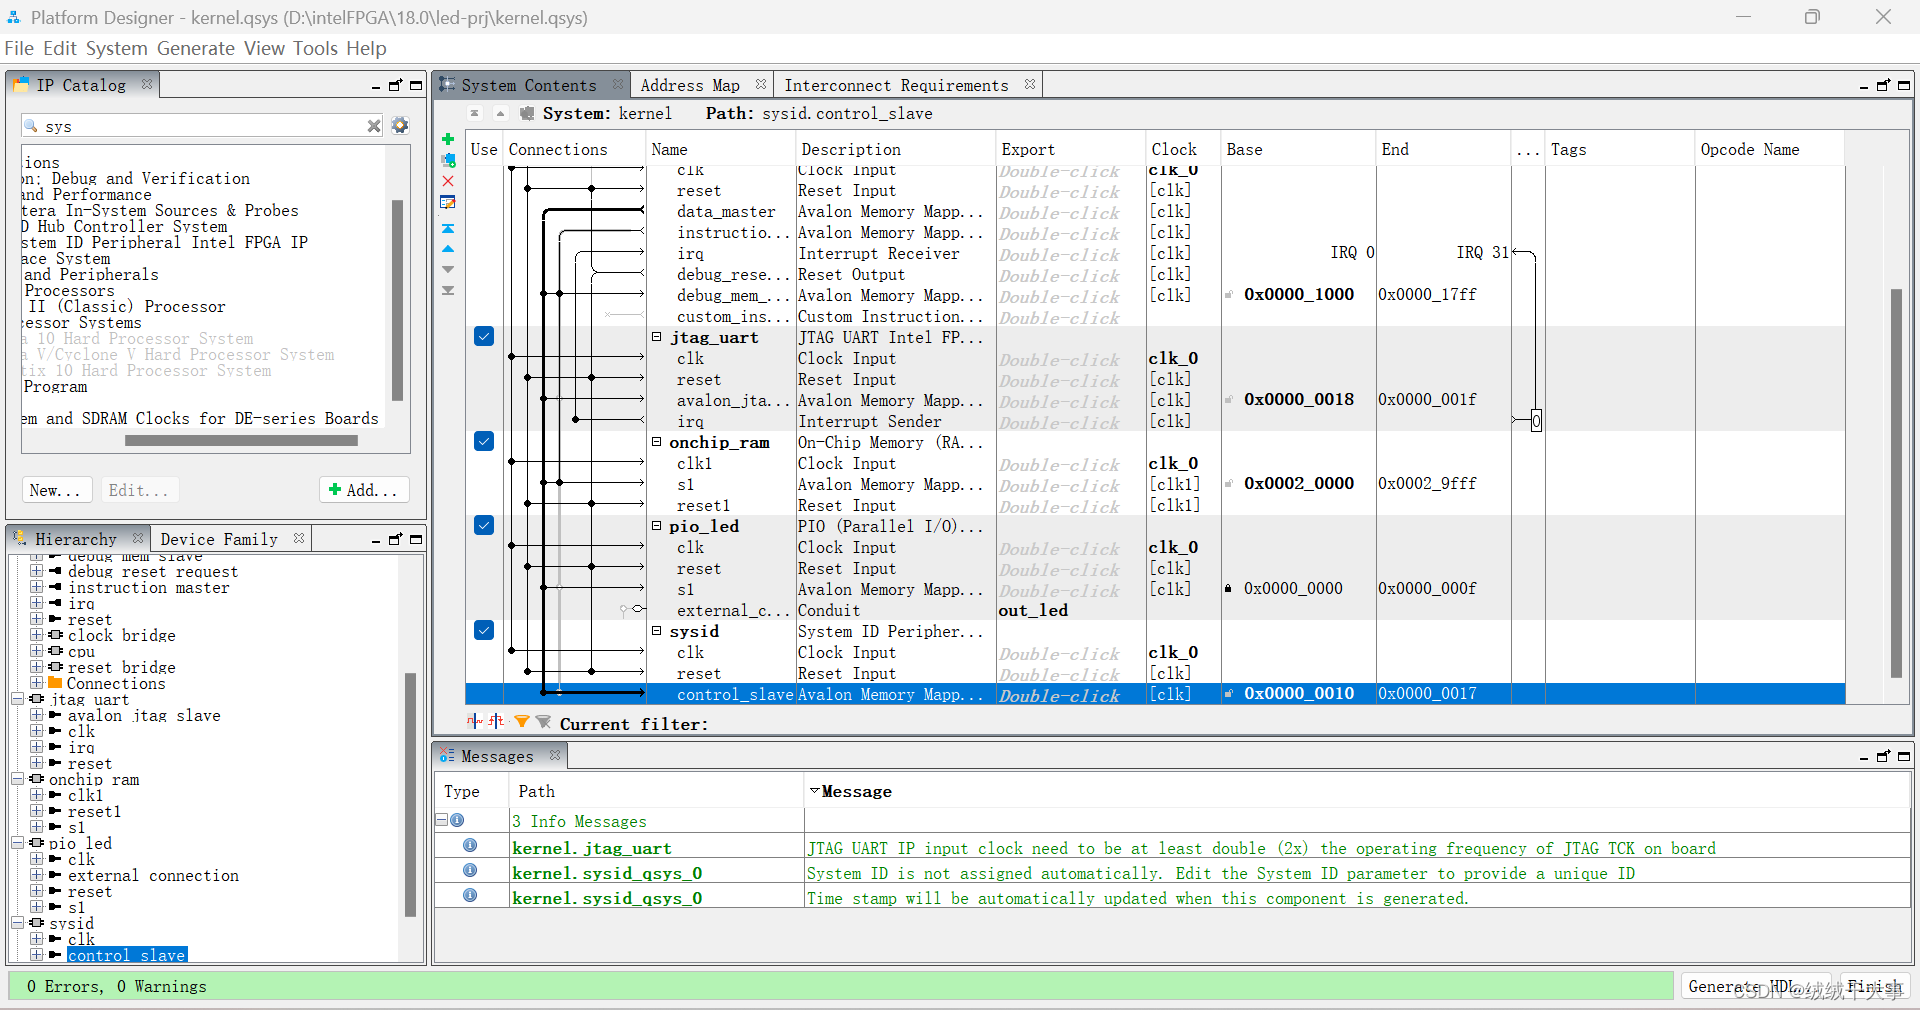The width and height of the screenshot is (1920, 1010).
Task: Close the IP Catalog tab with its X
Action: pyautogui.click(x=147, y=84)
